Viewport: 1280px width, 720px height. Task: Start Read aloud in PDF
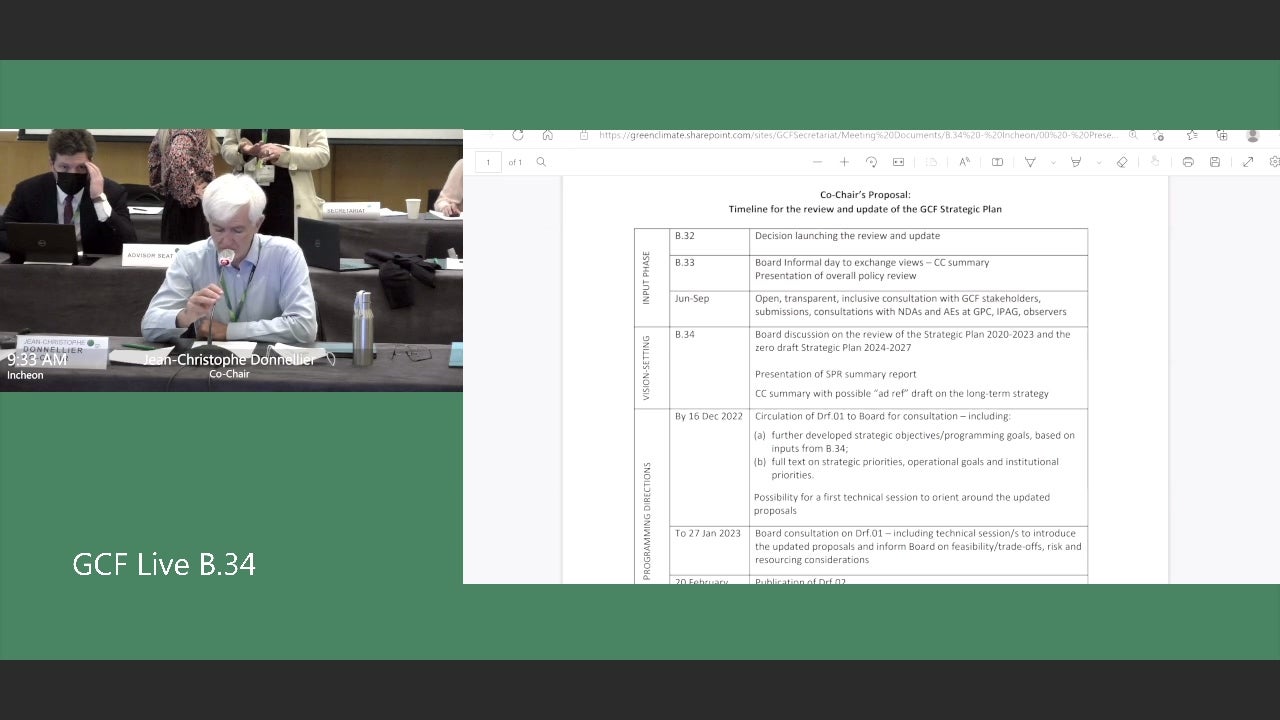click(964, 162)
